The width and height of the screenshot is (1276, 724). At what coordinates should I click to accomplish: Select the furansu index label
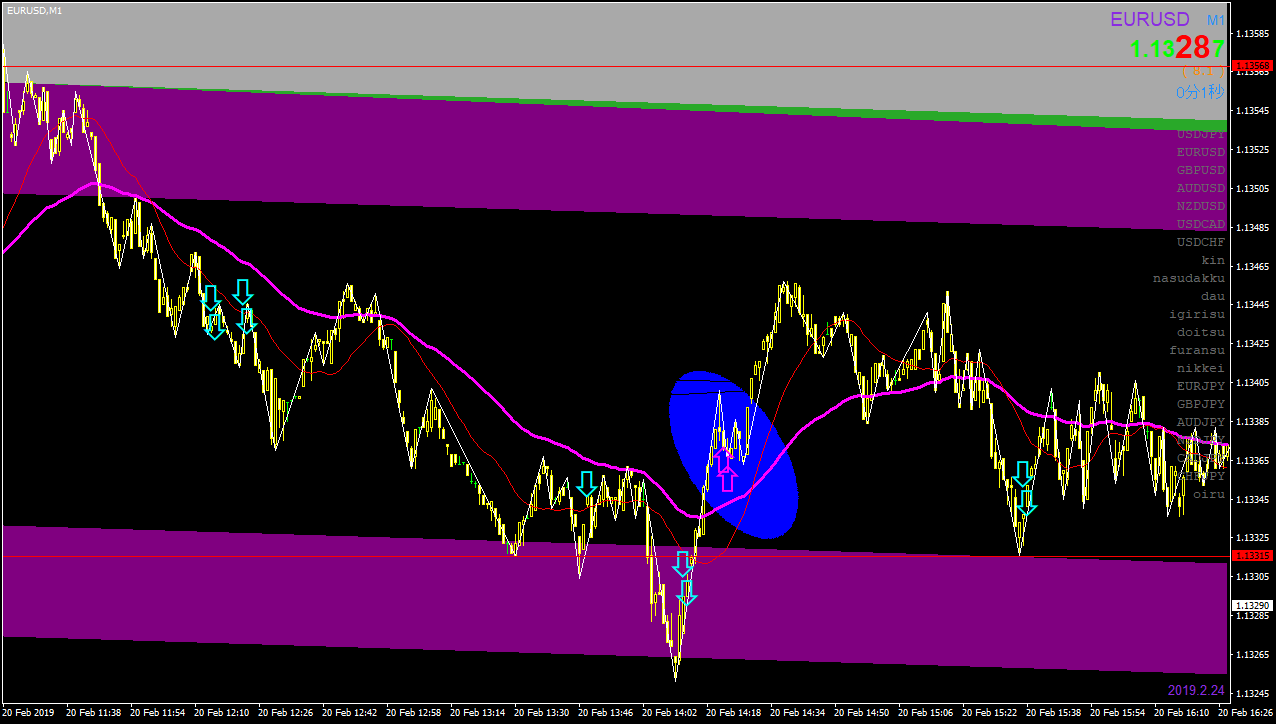[x=1197, y=350]
